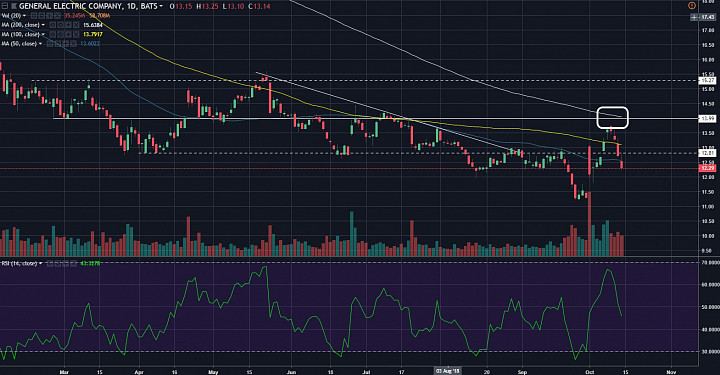Click the yellow MA 100 value 13.7917
This screenshot has width=720, height=375.
(x=93, y=34)
